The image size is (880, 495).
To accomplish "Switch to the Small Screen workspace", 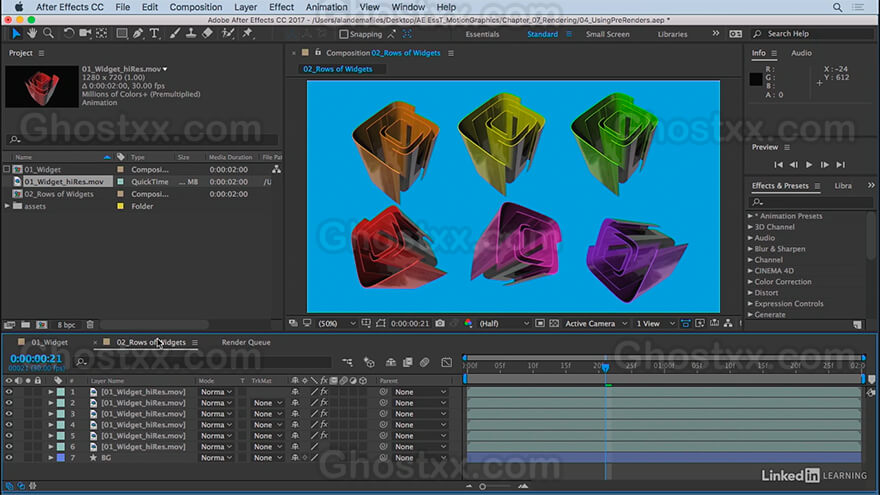I will (x=607, y=34).
